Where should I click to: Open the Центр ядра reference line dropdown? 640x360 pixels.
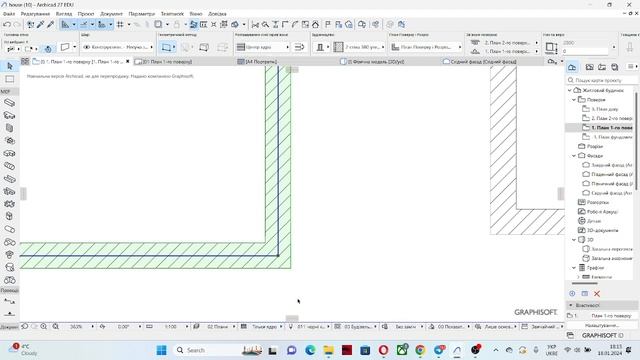pyautogui.click(x=262, y=47)
